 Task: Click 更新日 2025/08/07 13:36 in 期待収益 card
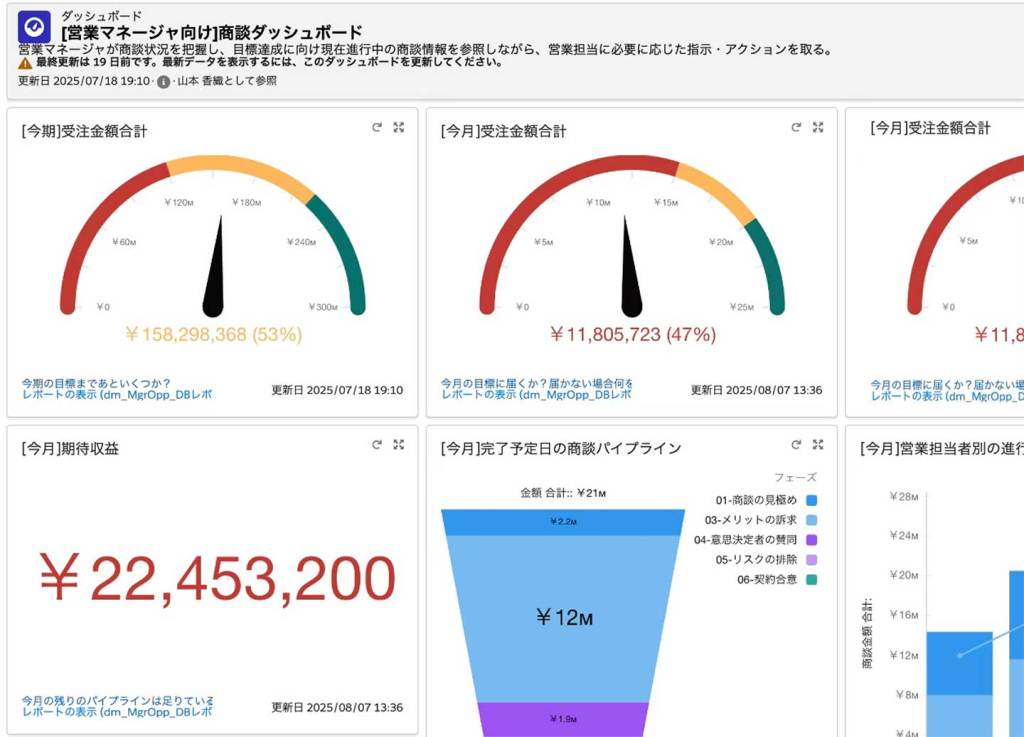point(337,708)
